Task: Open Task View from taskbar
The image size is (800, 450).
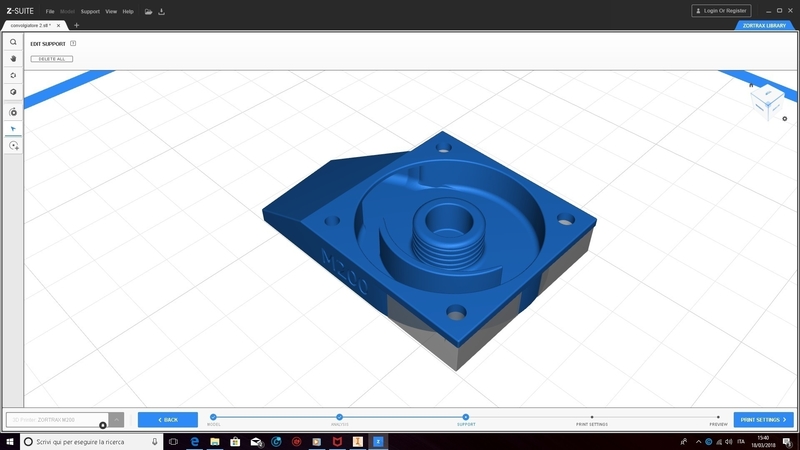Action: pos(173,442)
